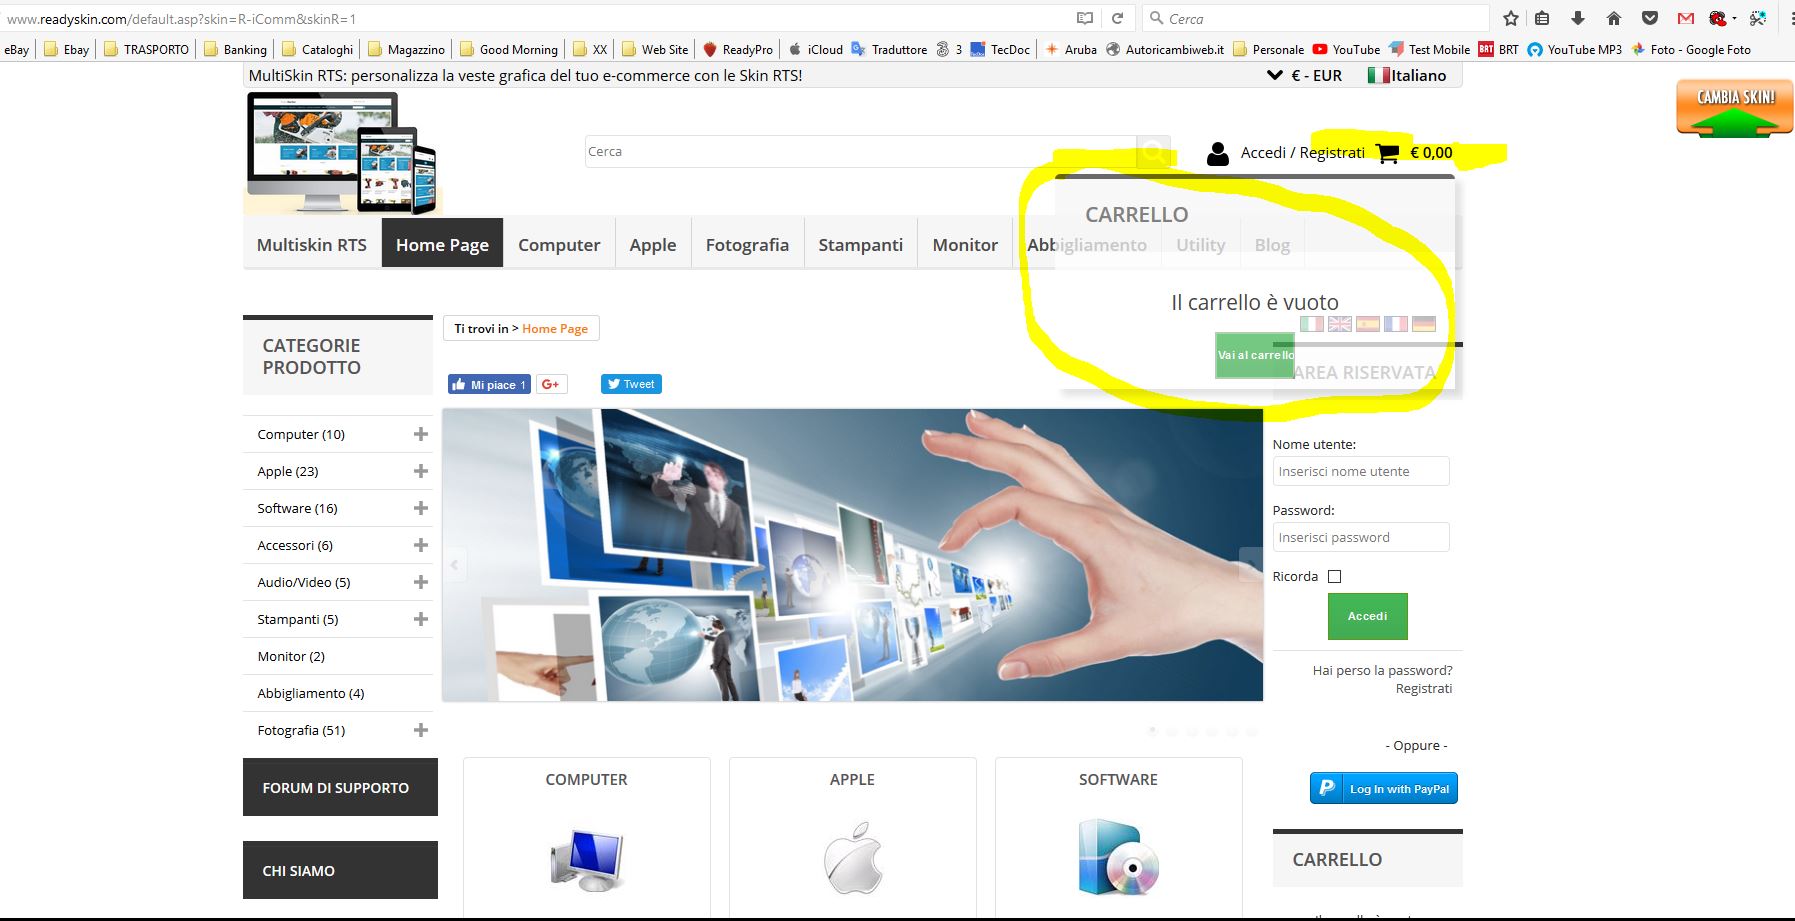1795x921 pixels.
Task: Click the Hai perso la password? link
Action: pyautogui.click(x=1383, y=670)
